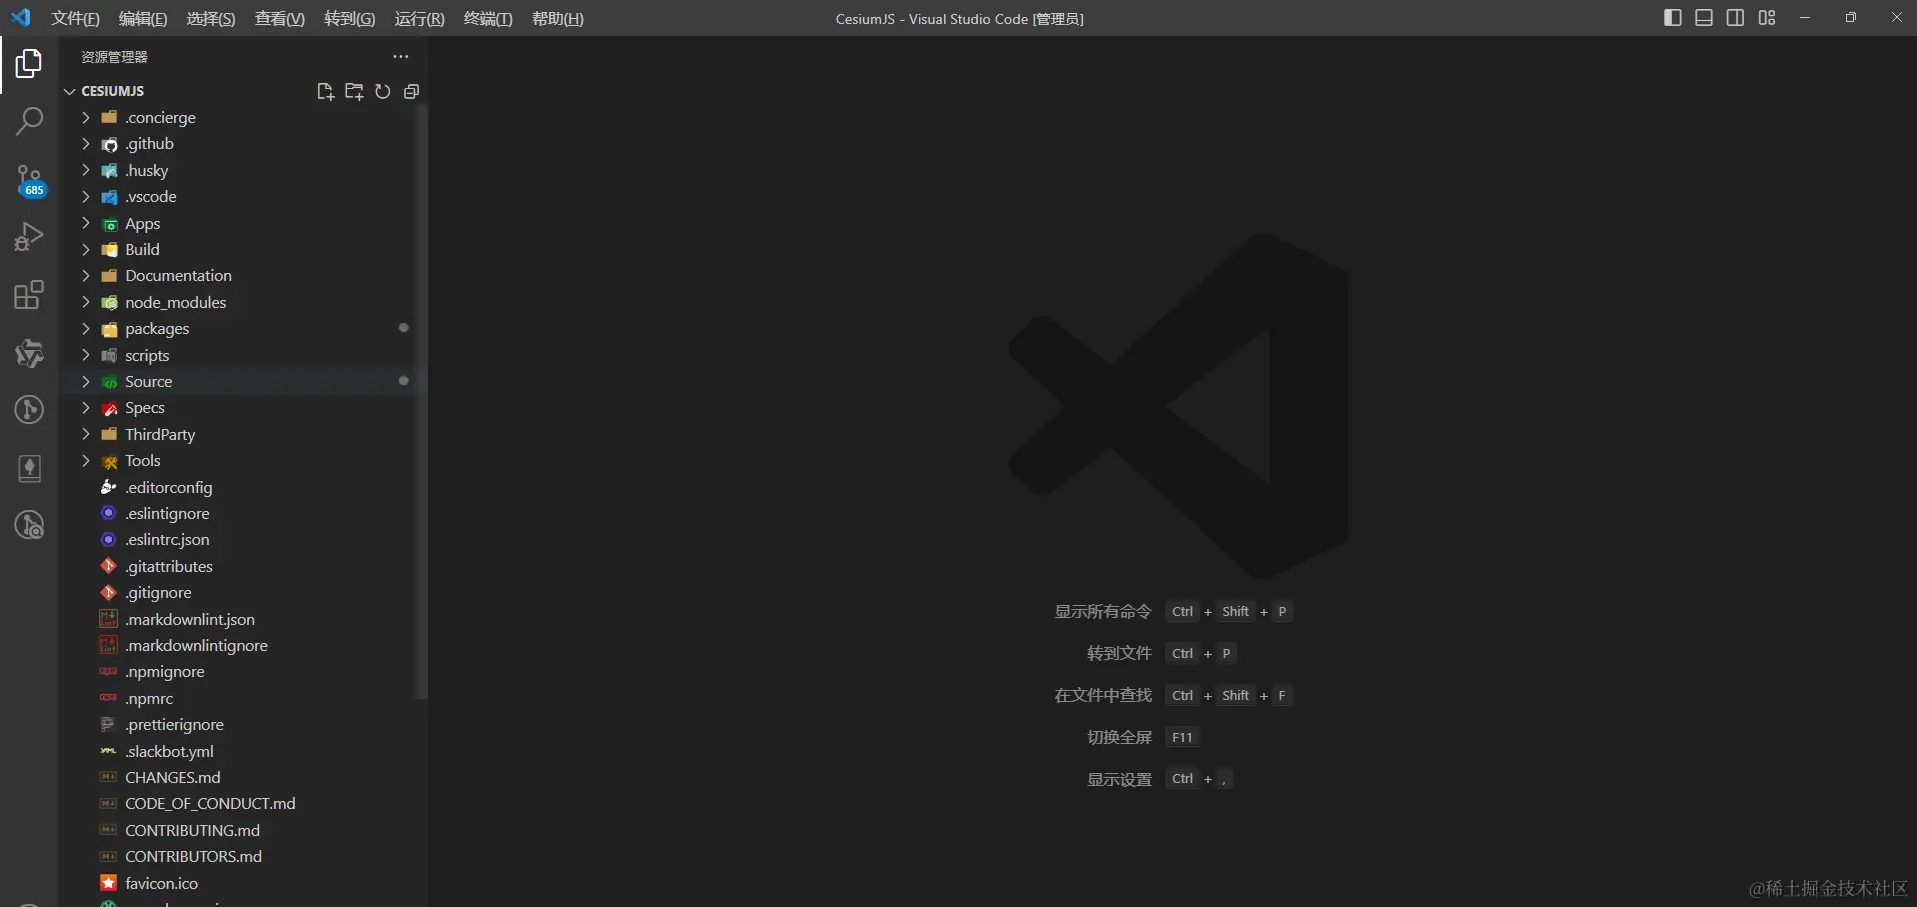1917x907 pixels.
Task: Open Source Control view with 685 badge
Action: click(29, 181)
